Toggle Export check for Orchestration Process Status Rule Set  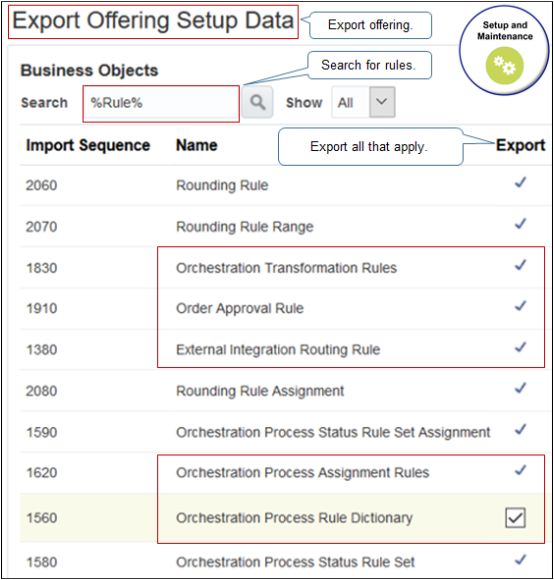coord(520,560)
